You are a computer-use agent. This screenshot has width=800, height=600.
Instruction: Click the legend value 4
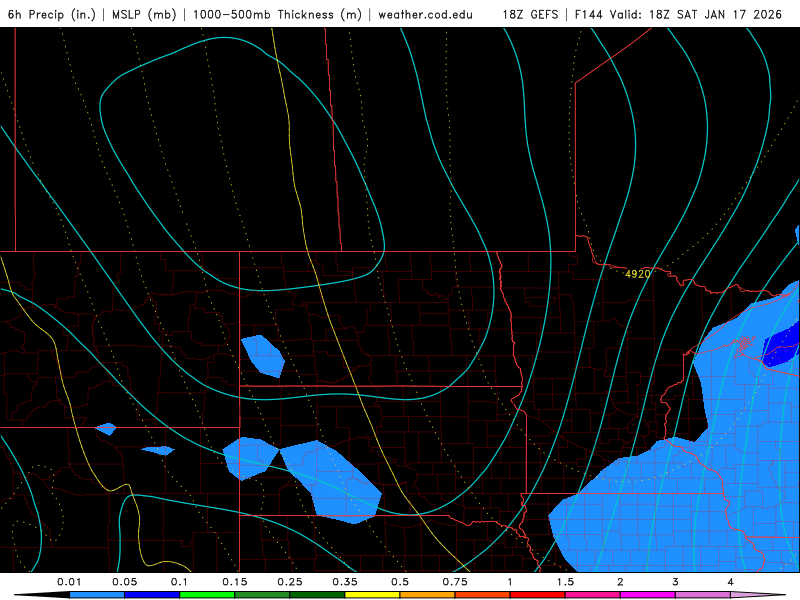pyautogui.click(x=731, y=582)
